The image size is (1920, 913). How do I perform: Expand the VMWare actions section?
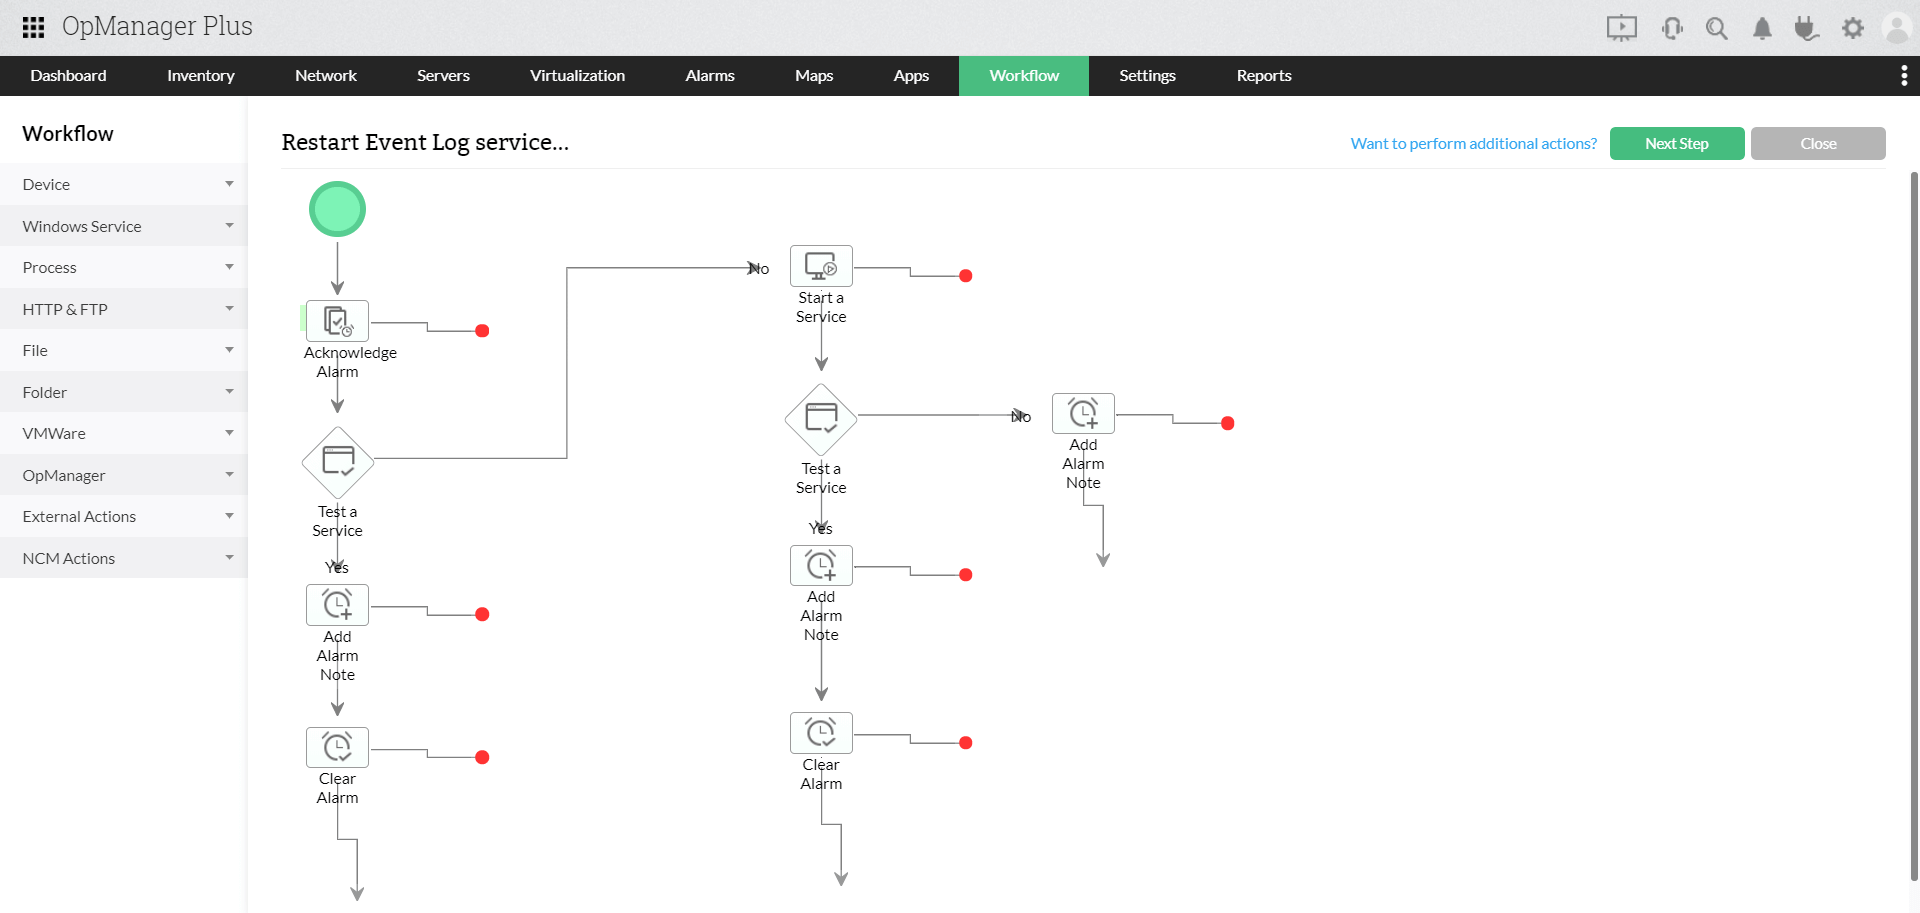click(x=123, y=432)
